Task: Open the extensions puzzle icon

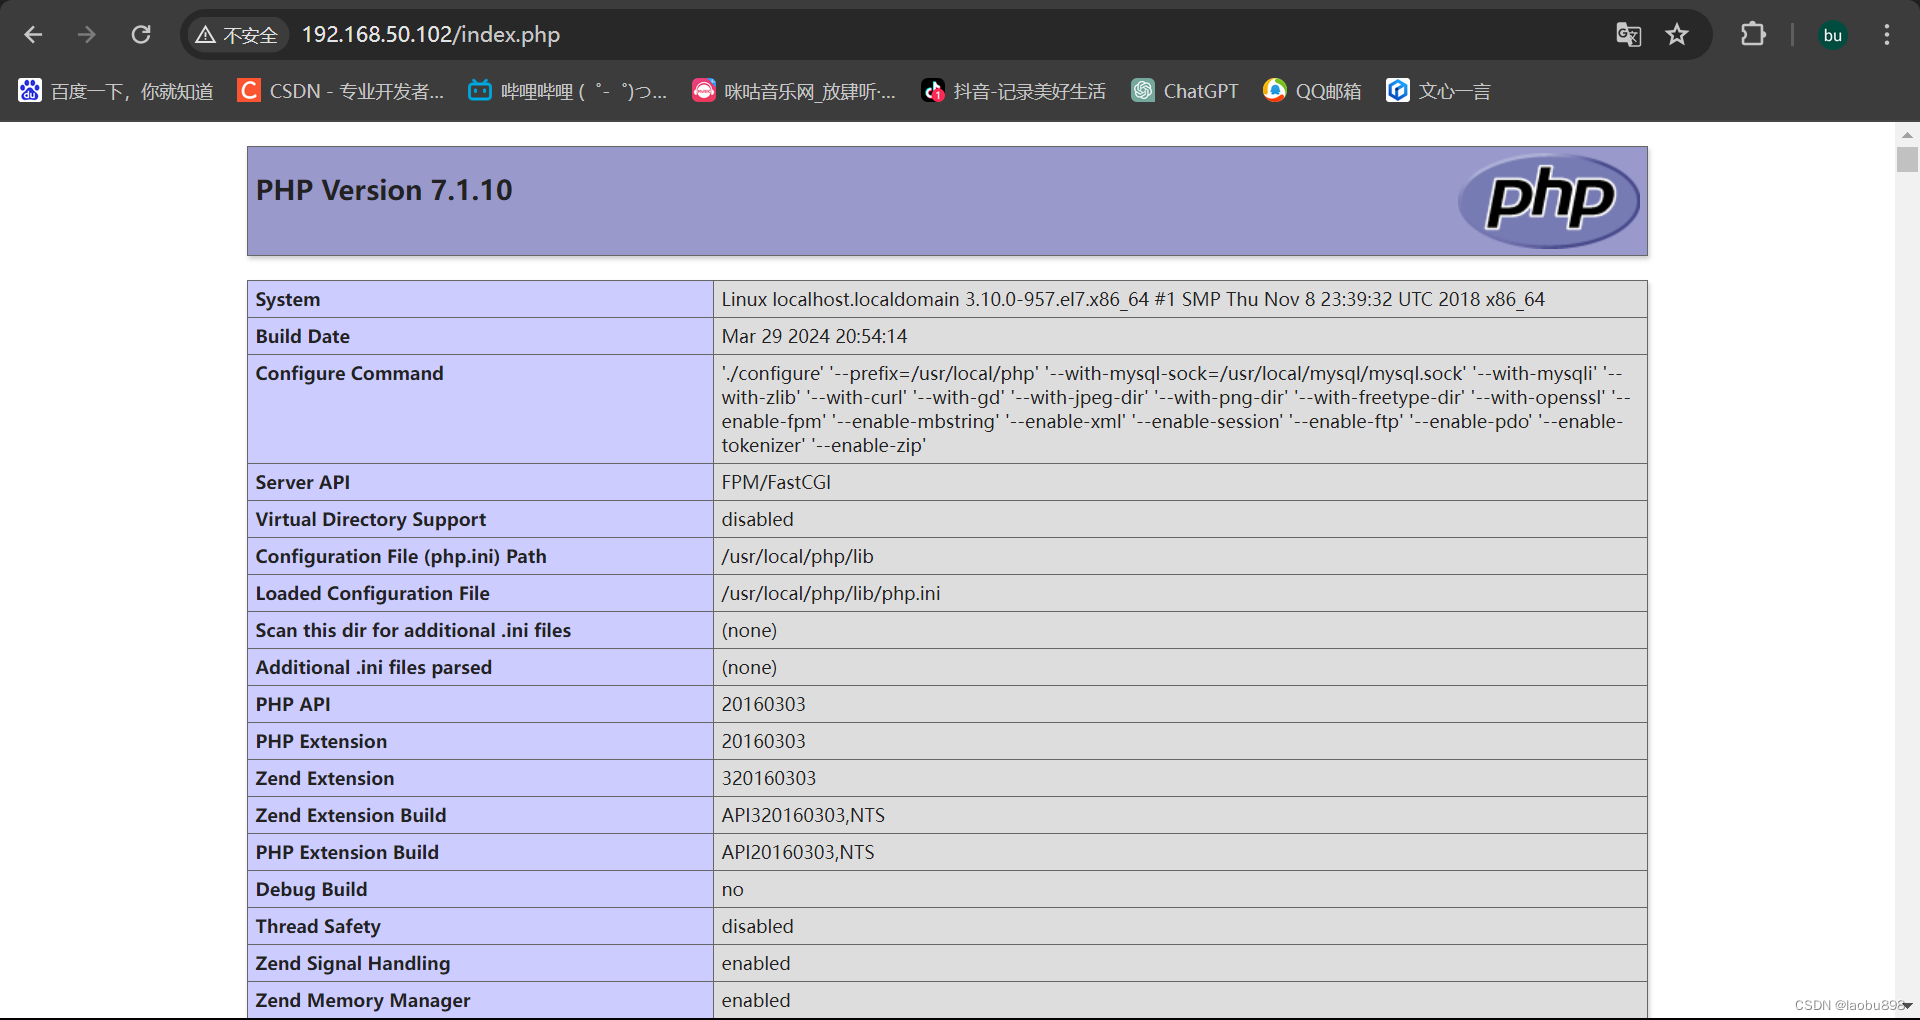Action: click(x=1753, y=35)
